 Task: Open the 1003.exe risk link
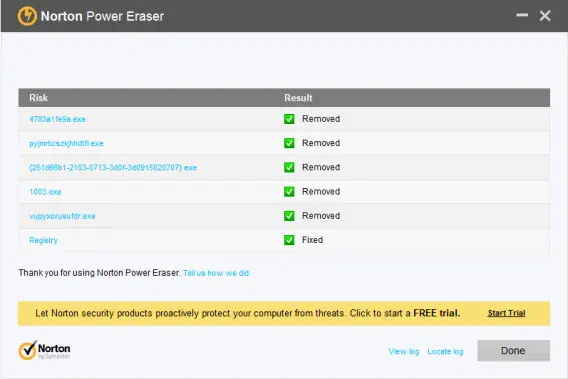[45, 192]
